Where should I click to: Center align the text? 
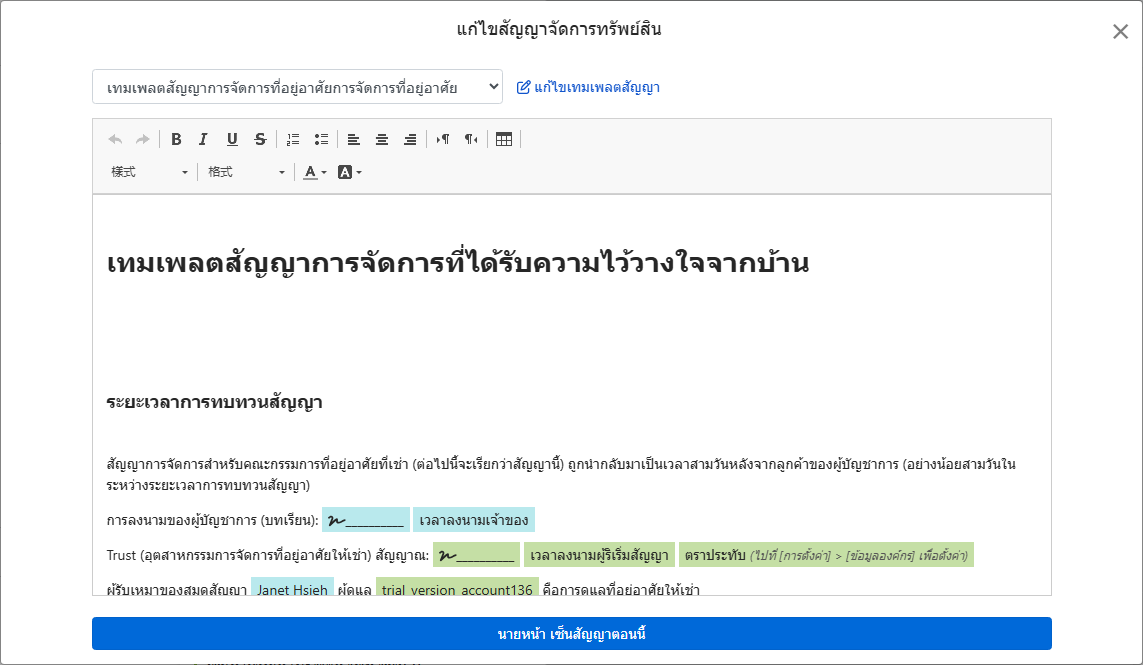(x=382, y=139)
